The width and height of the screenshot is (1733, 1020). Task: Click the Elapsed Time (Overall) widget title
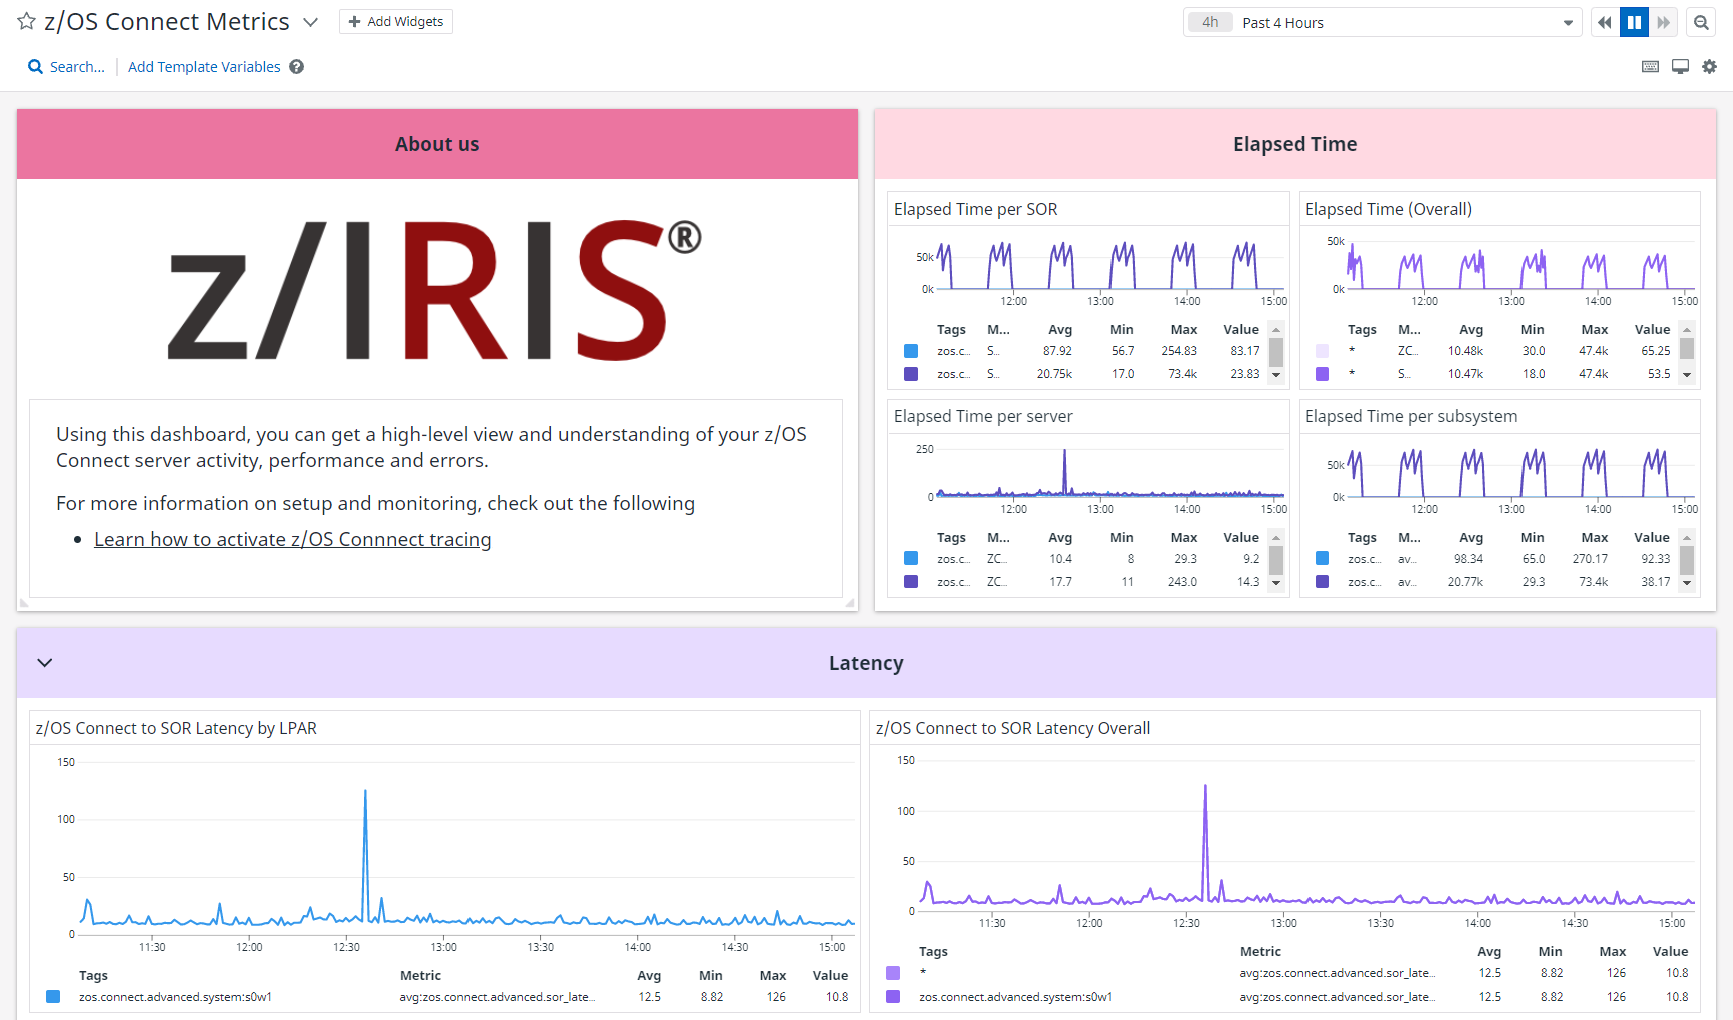[x=1388, y=209]
